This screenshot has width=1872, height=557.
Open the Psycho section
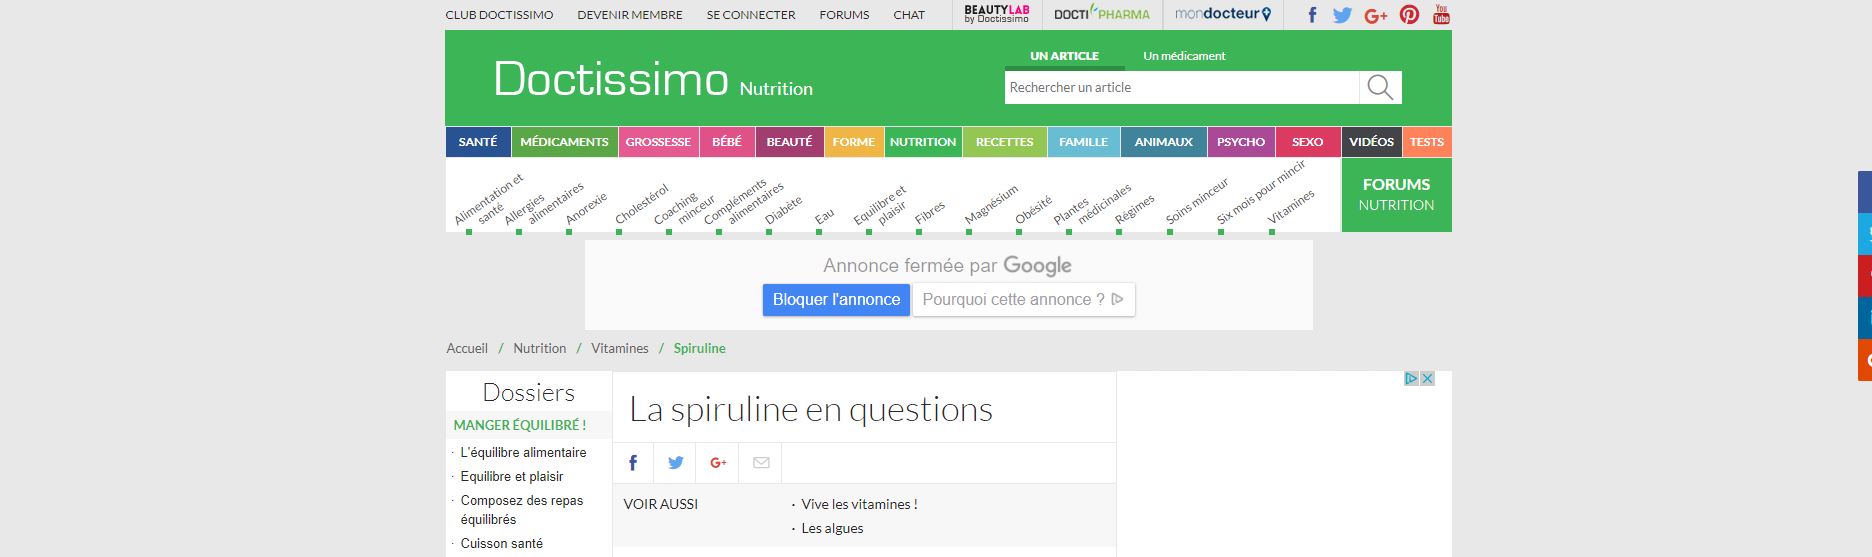(1241, 142)
